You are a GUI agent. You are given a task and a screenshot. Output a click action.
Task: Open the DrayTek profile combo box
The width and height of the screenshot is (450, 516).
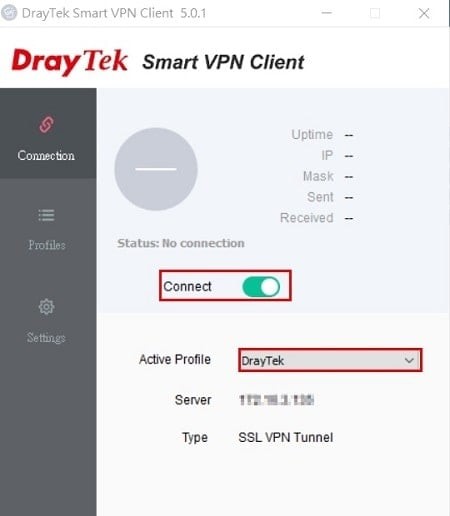pos(330,360)
